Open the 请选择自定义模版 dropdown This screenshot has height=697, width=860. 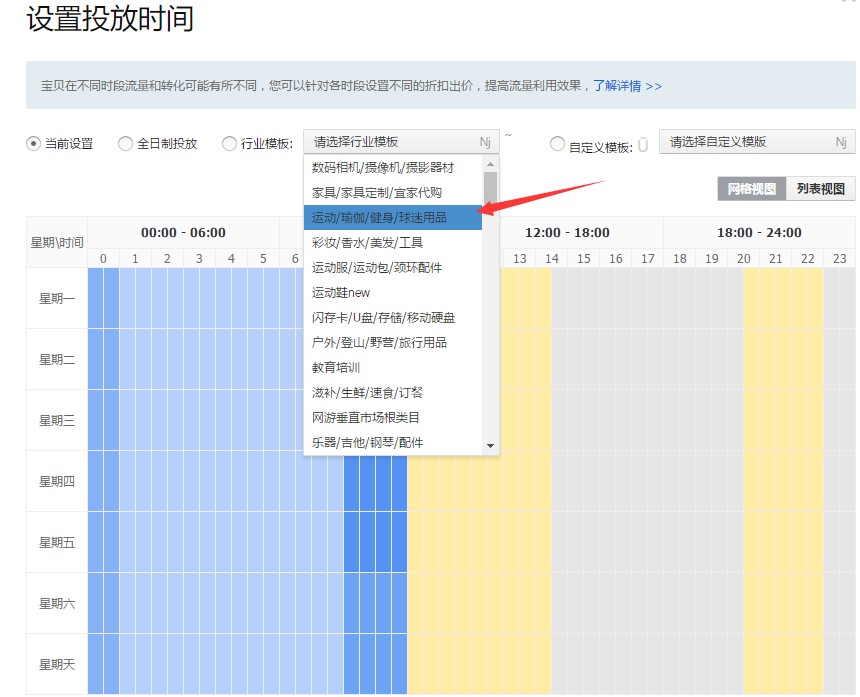[x=757, y=141]
